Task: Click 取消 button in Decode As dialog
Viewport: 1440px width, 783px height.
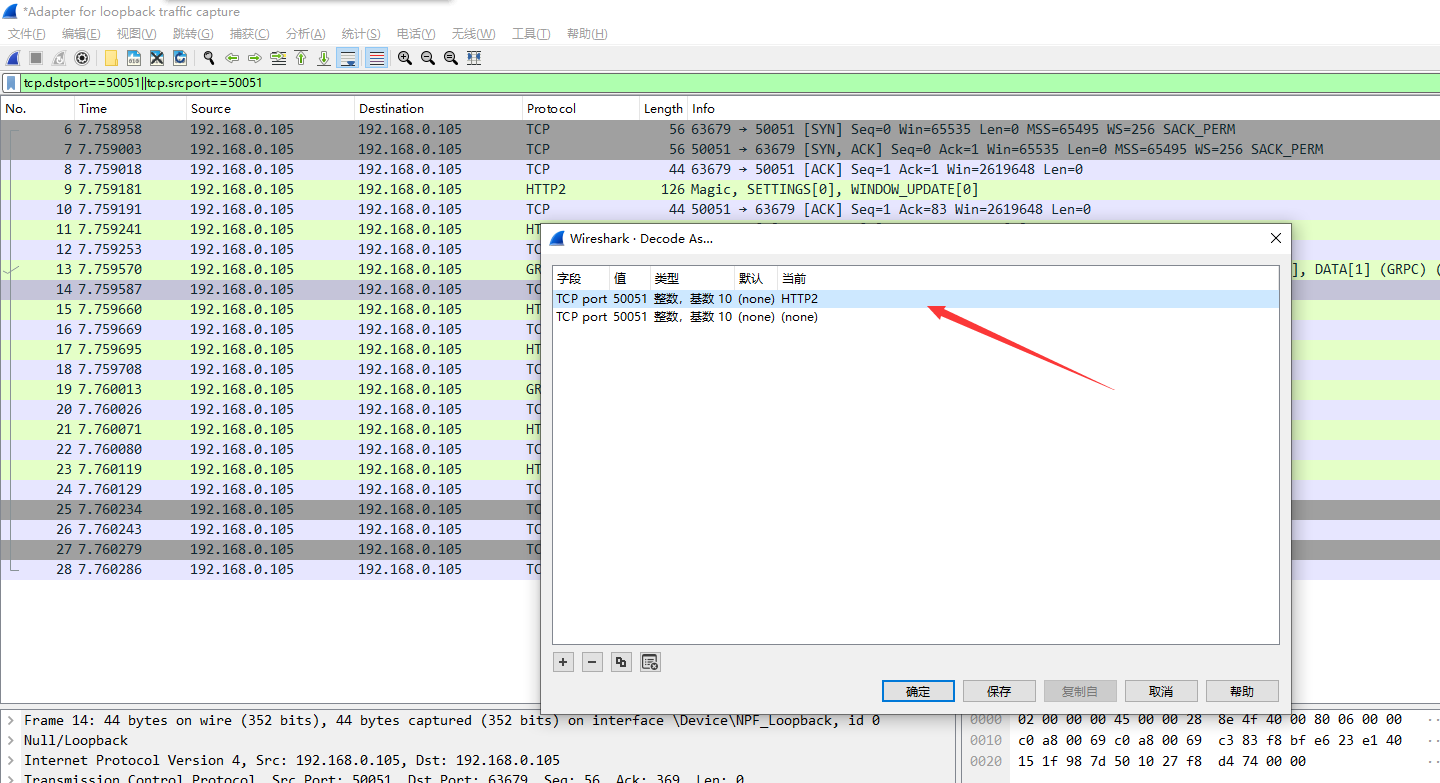Action: (1161, 691)
